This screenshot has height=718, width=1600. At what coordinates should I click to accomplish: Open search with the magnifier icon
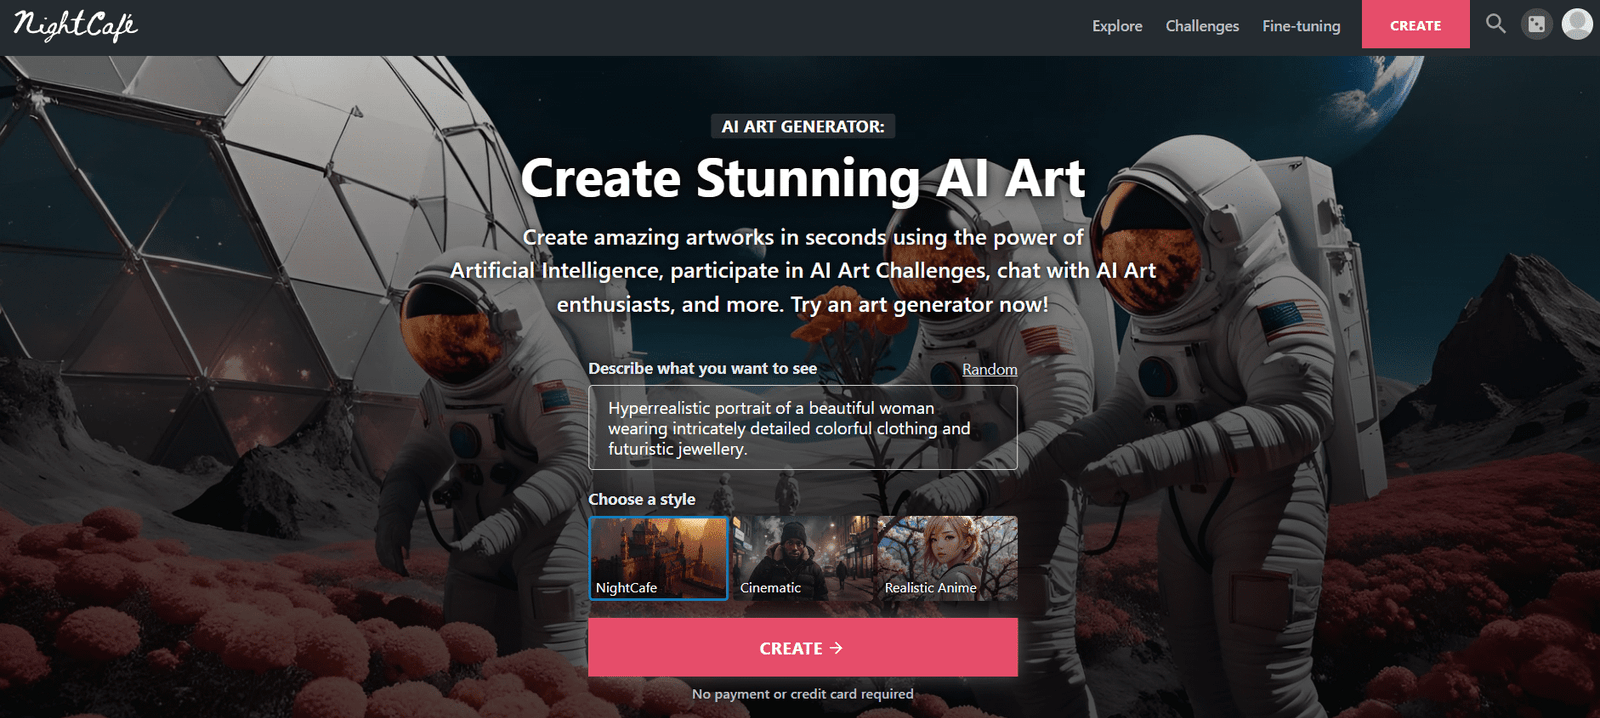pyautogui.click(x=1495, y=23)
